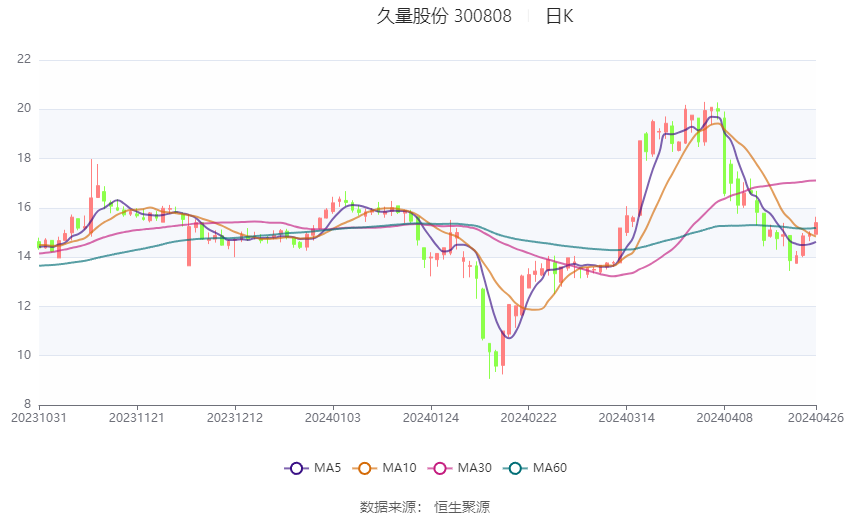
Task: Hide the MA10 series via its text label
Action: click(x=400, y=468)
